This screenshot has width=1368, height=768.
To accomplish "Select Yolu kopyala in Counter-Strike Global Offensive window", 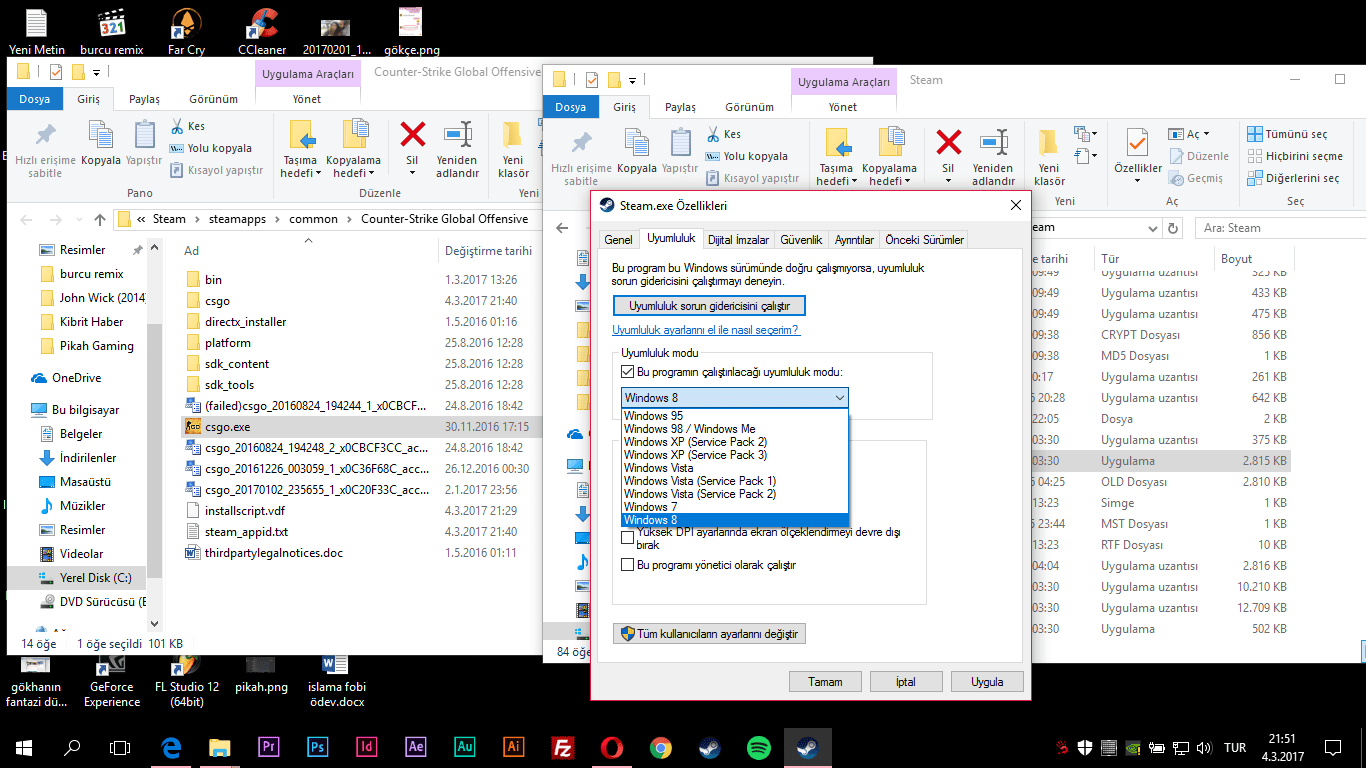I will point(210,148).
